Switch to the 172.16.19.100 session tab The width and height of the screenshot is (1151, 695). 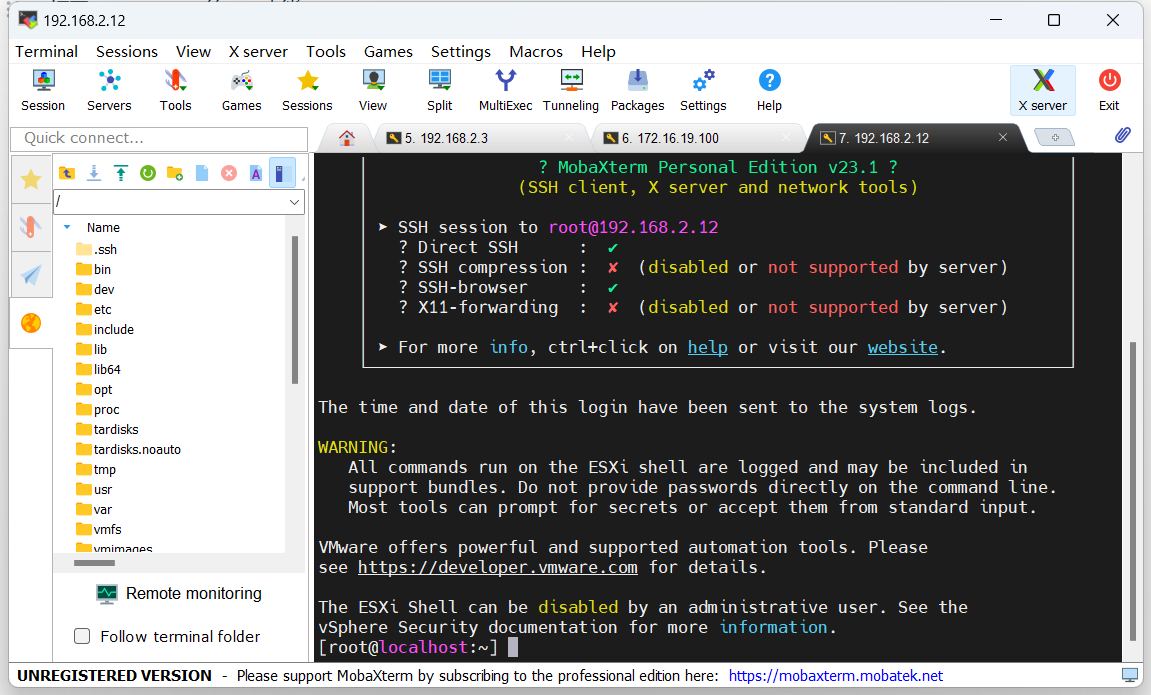670,138
